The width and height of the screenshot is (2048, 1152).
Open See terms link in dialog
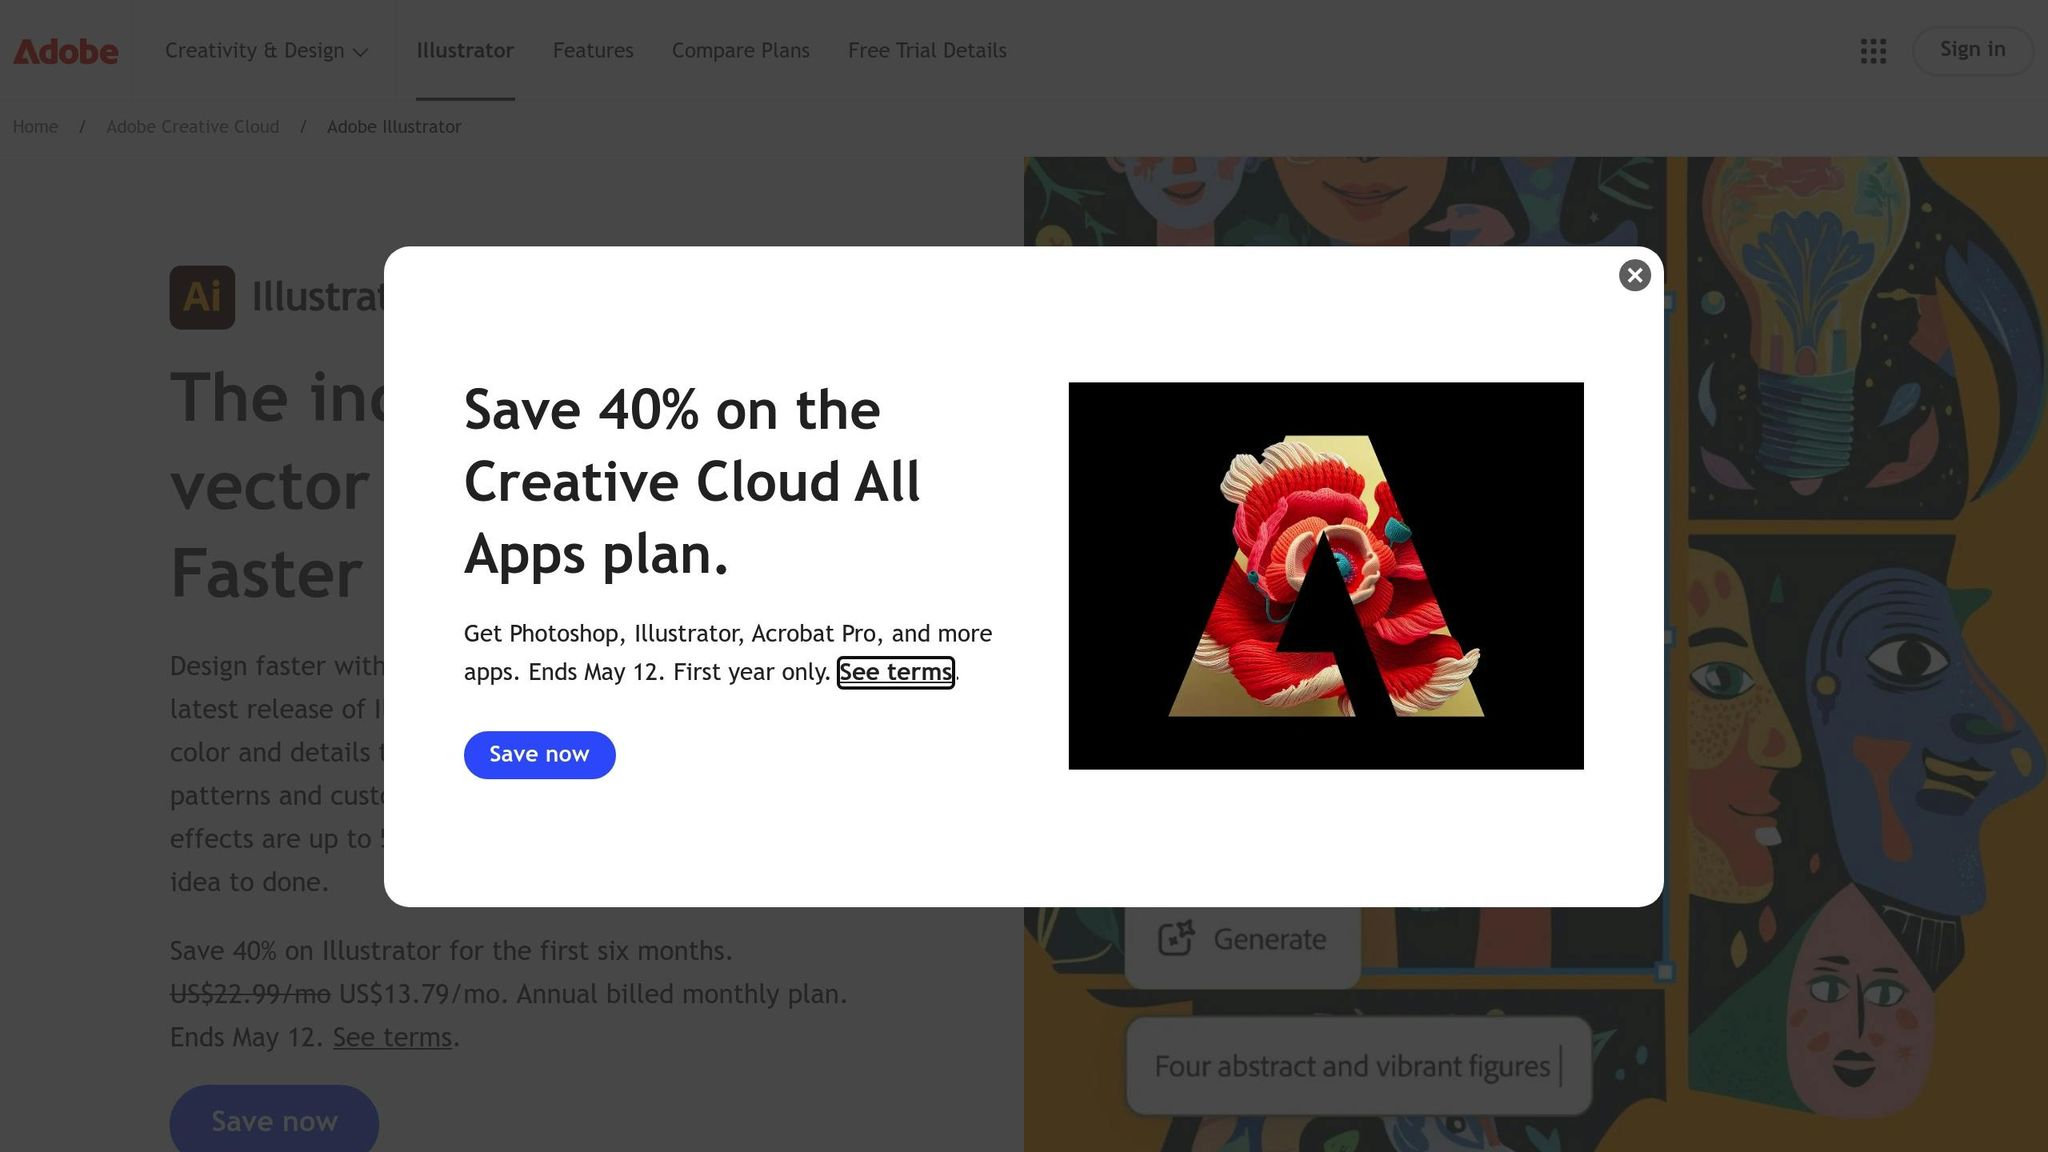coord(895,672)
